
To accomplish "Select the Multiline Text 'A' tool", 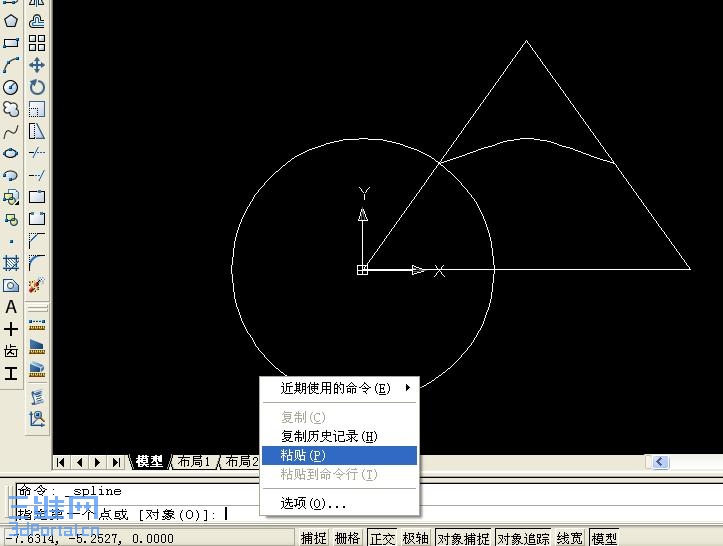I will coord(11,307).
